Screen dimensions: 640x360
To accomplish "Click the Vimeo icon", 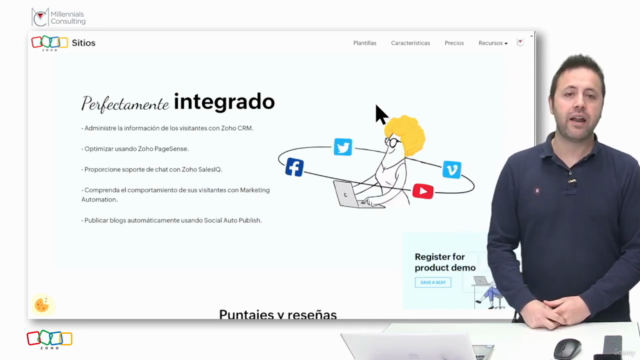I will tap(452, 169).
